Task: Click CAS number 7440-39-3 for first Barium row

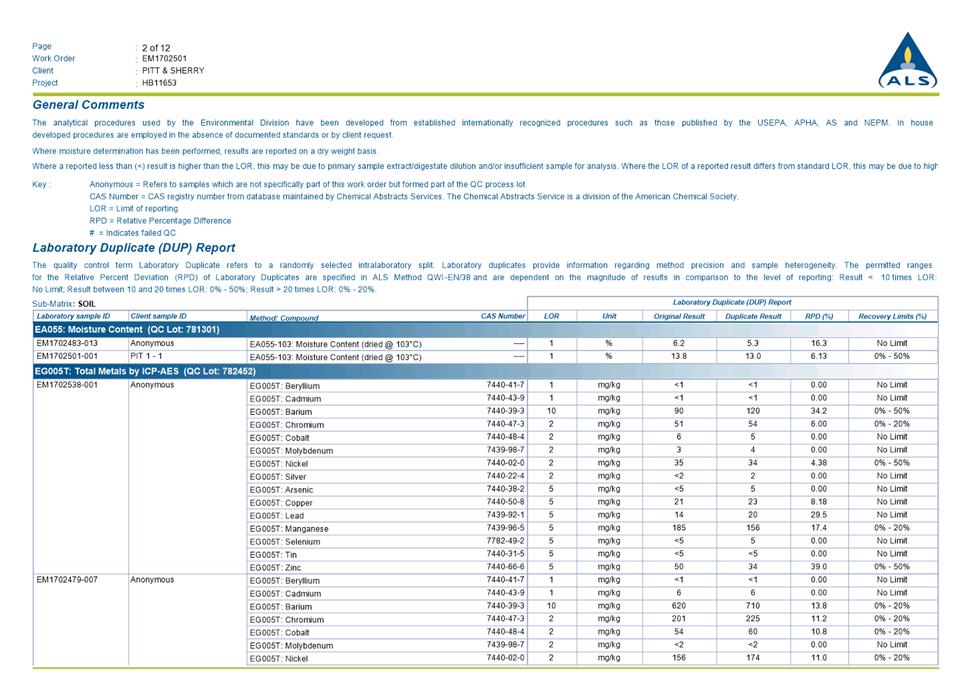Action: 505,411
